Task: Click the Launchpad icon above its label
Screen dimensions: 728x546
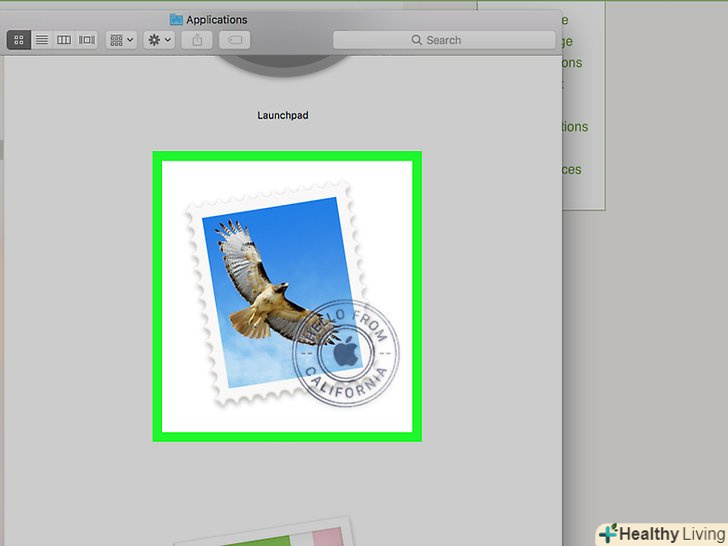Action: [x=282, y=65]
